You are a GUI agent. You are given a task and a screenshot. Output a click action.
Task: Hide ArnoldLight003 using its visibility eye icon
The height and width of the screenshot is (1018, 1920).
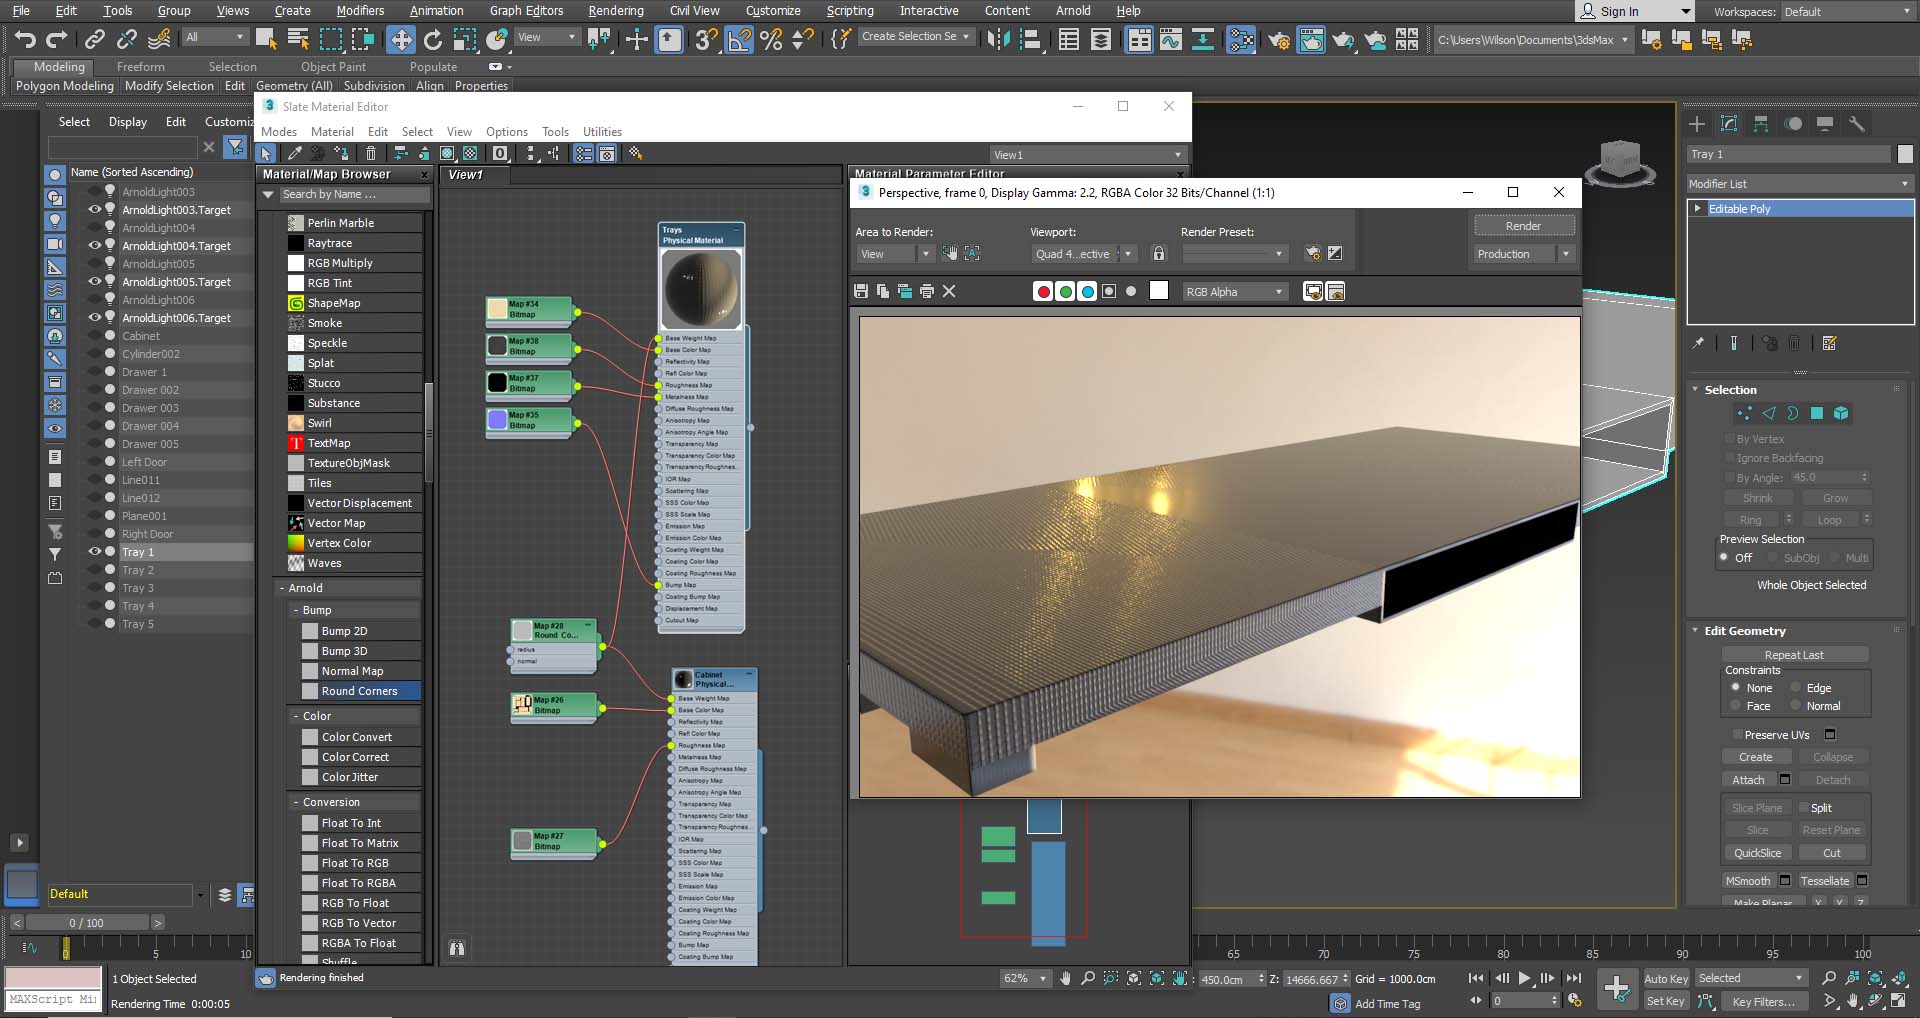pyautogui.click(x=95, y=192)
